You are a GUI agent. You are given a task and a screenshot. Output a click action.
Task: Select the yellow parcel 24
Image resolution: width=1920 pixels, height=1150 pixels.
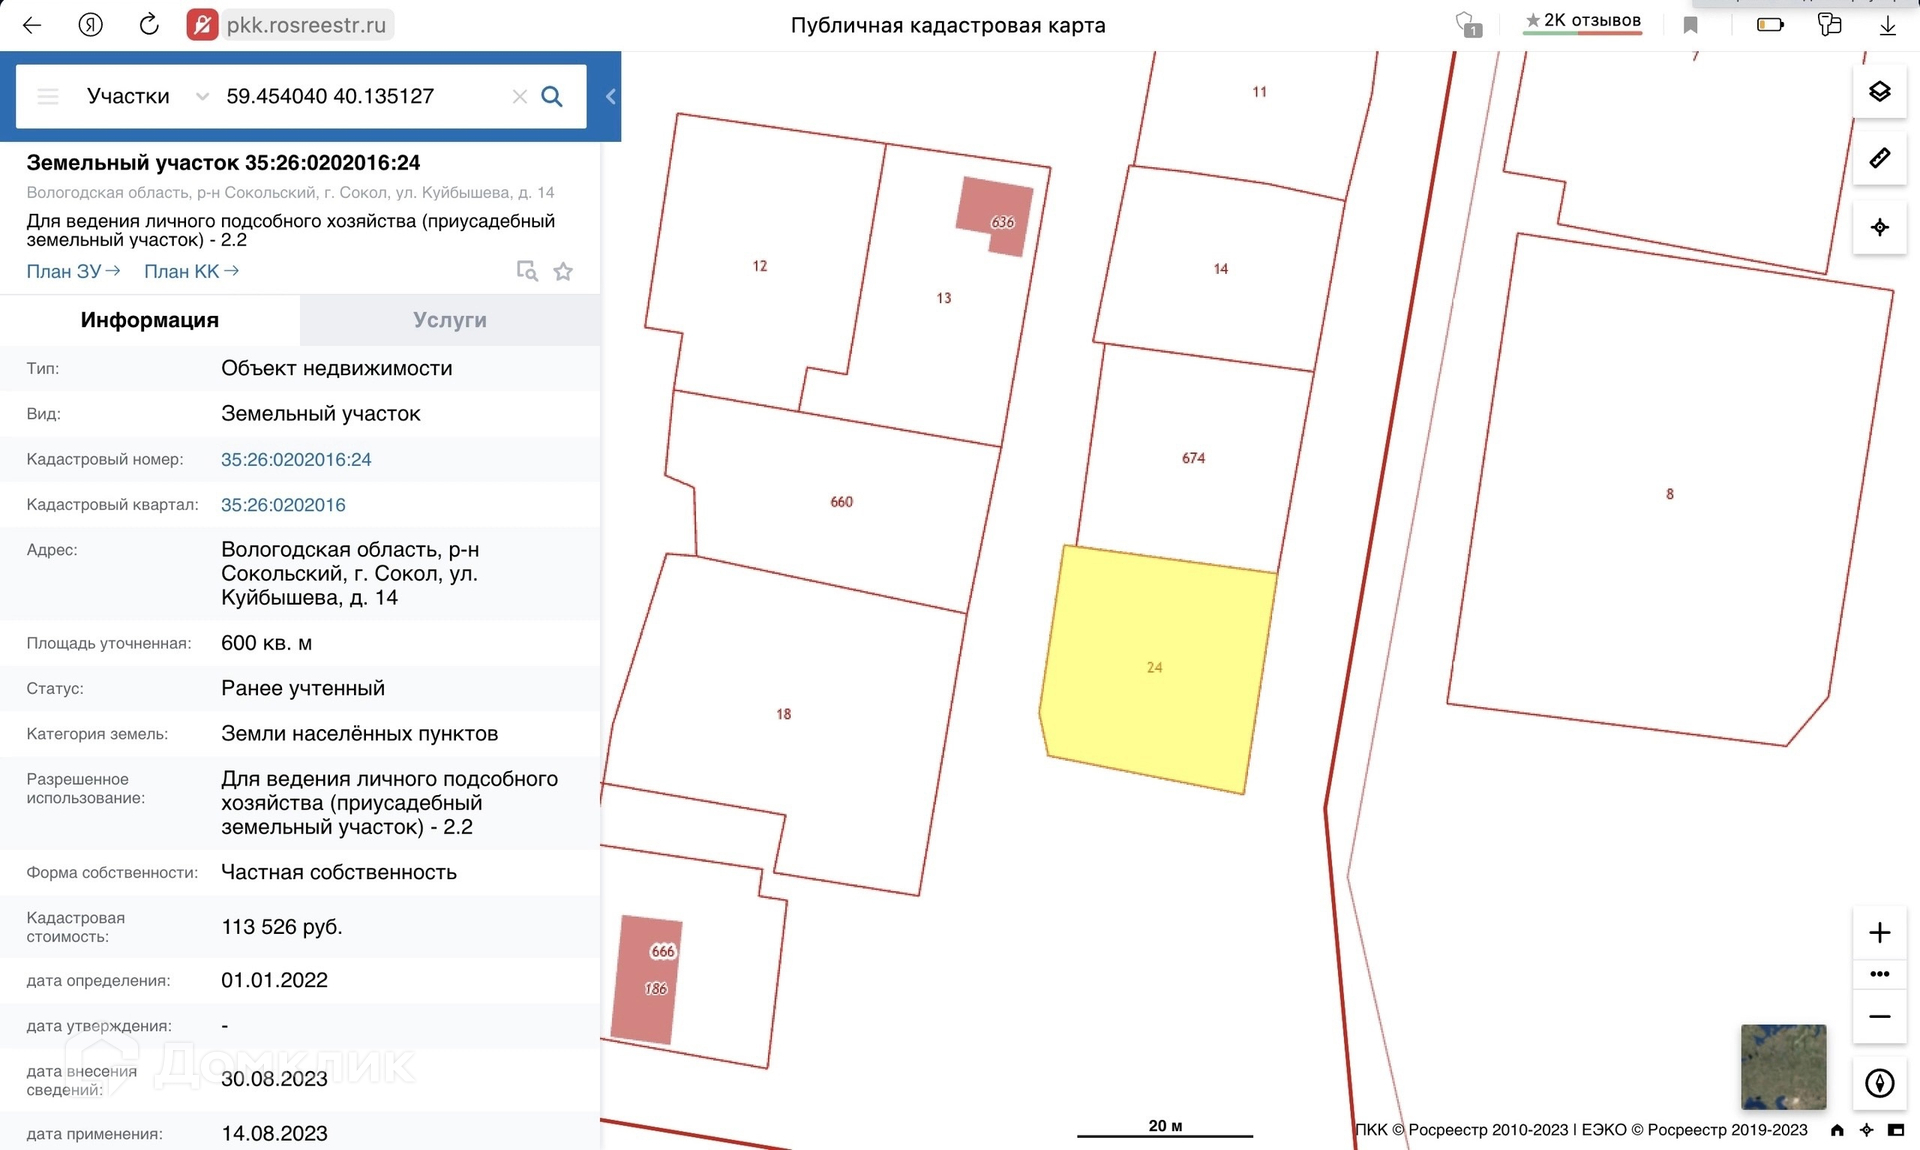pyautogui.click(x=1155, y=667)
